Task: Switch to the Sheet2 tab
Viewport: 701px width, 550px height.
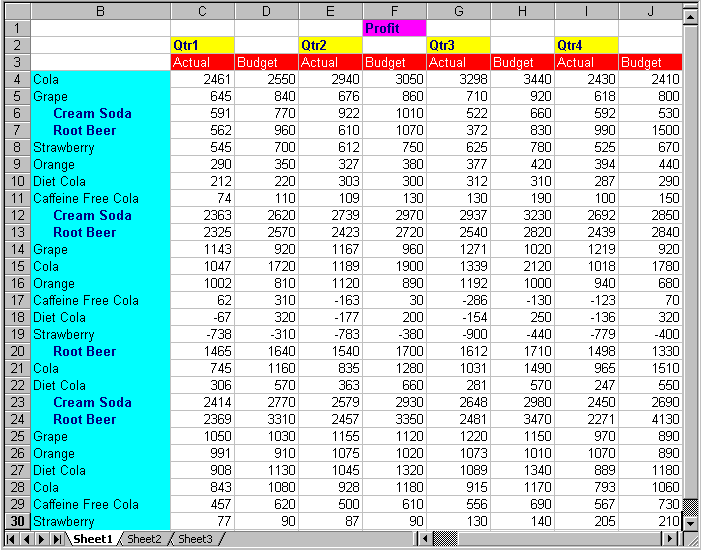Action: click(x=144, y=539)
